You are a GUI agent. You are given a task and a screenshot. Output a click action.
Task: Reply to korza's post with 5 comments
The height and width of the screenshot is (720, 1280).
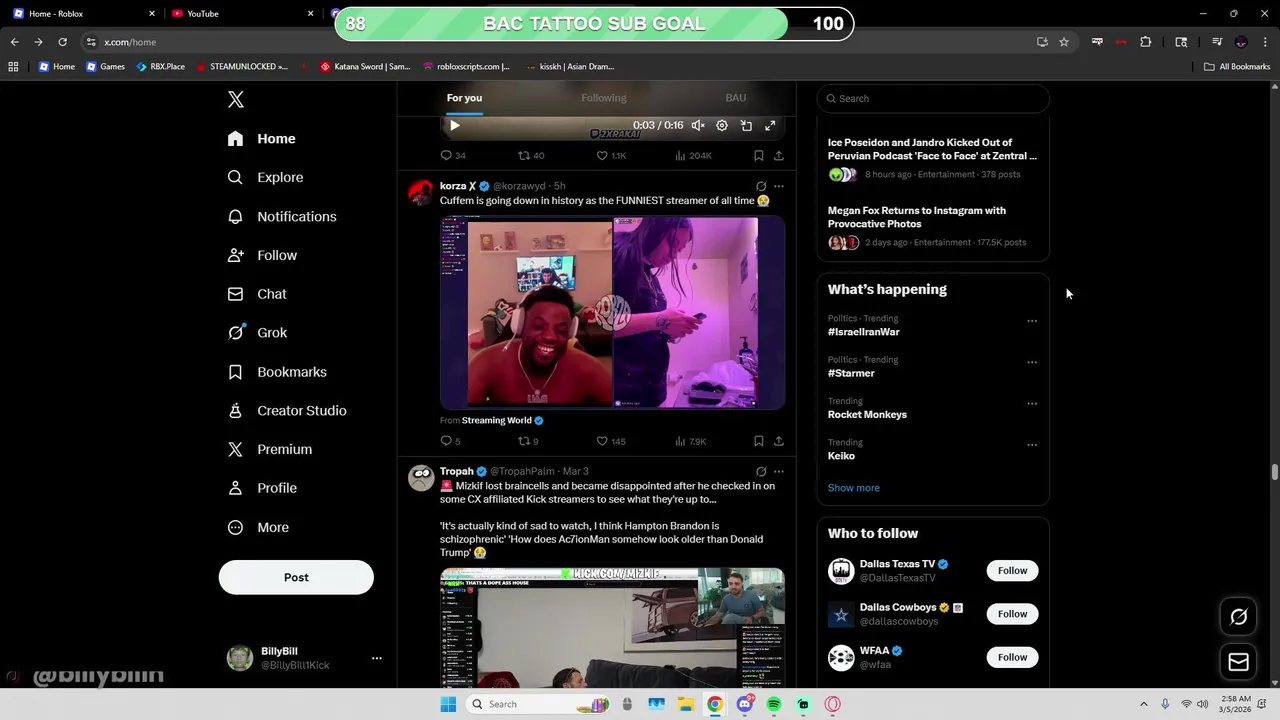pos(451,441)
